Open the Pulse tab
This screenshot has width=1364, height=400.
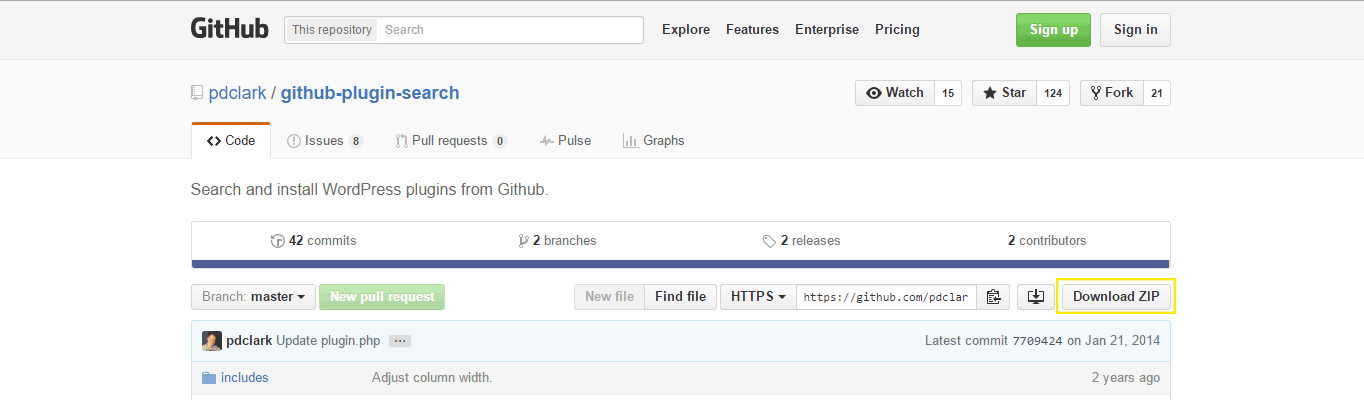[565, 141]
